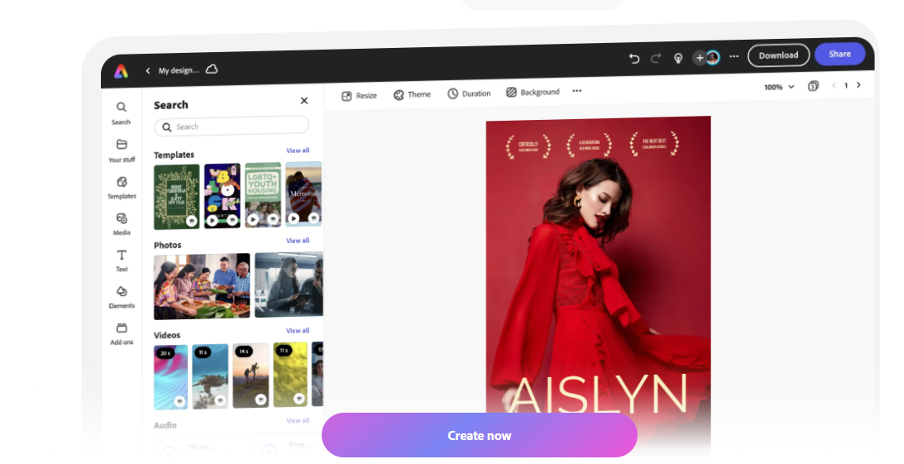View all Audio
This screenshot has height=464, width=904.
coord(297,421)
